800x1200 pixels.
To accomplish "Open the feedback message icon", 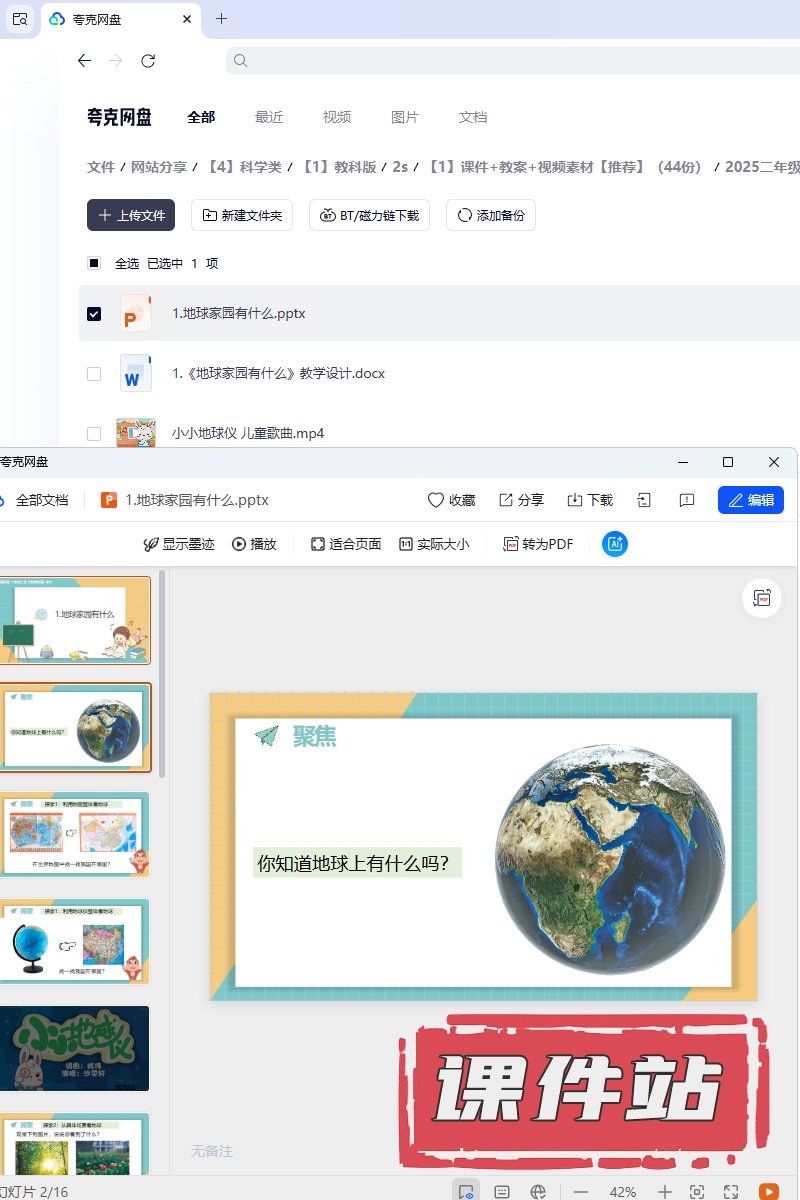I will pyautogui.click(x=687, y=500).
